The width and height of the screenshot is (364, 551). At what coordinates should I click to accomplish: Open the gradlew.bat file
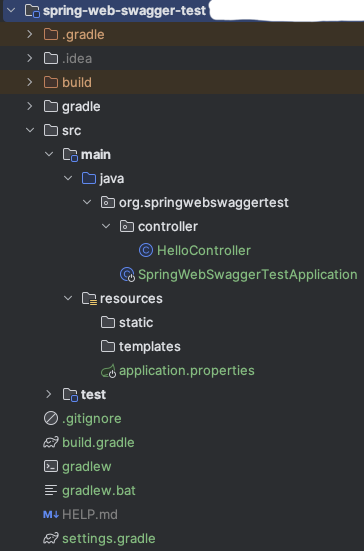pyautogui.click(x=99, y=491)
